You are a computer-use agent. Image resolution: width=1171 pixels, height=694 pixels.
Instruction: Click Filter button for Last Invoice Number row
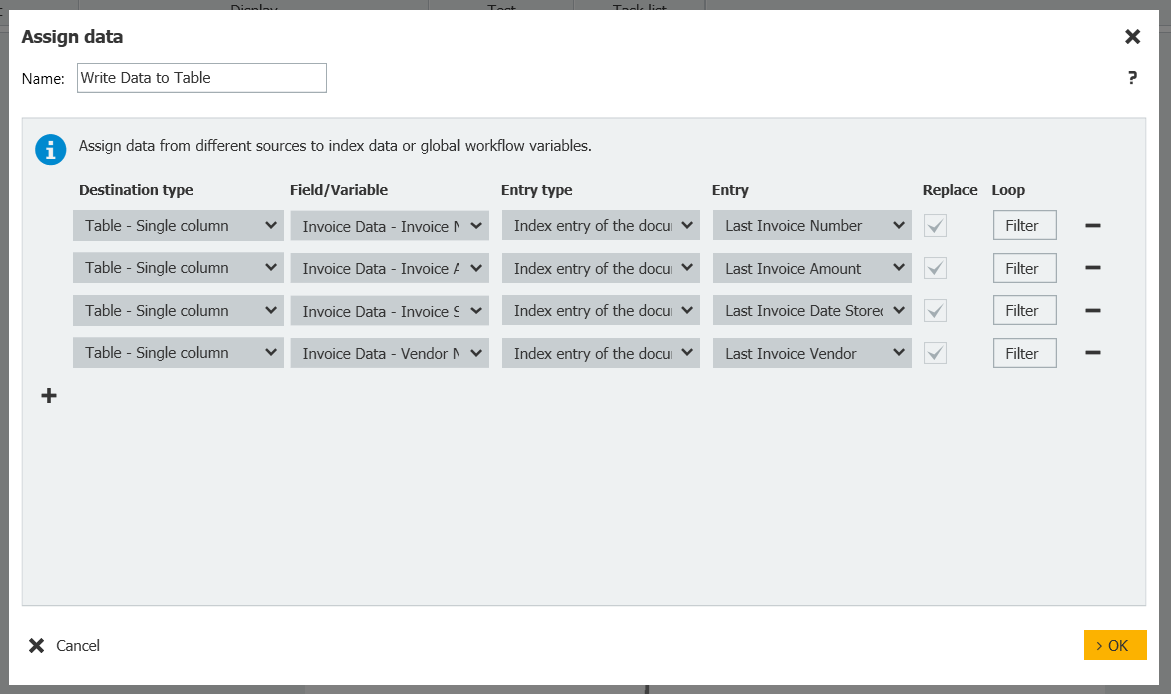(x=1024, y=226)
